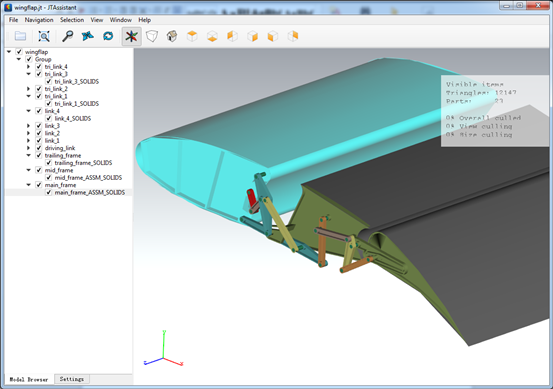Viewport: 553px width, 389px height.
Task: Expand the link_3 tree node
Action: pyautogui.click(x=29, y=126)
